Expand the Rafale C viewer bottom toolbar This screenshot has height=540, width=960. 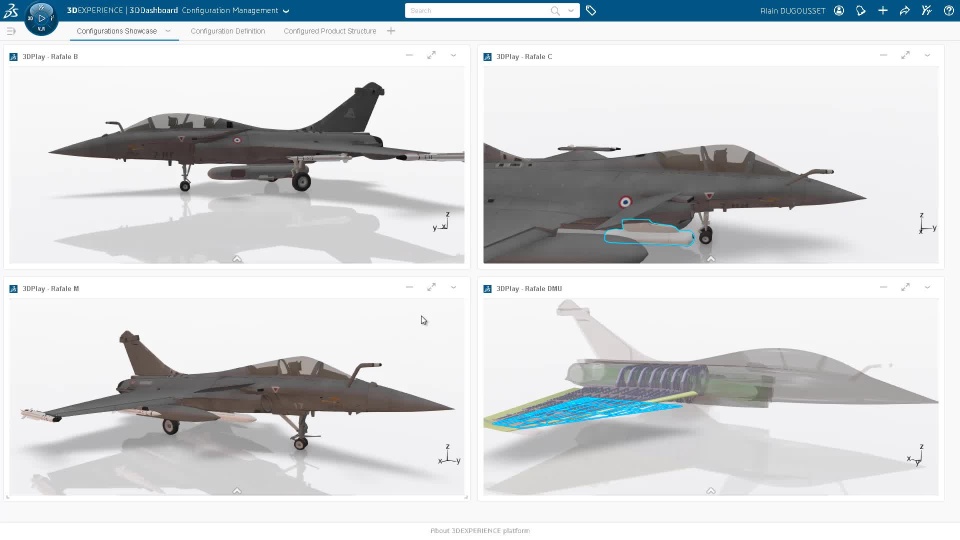[711, 259]
